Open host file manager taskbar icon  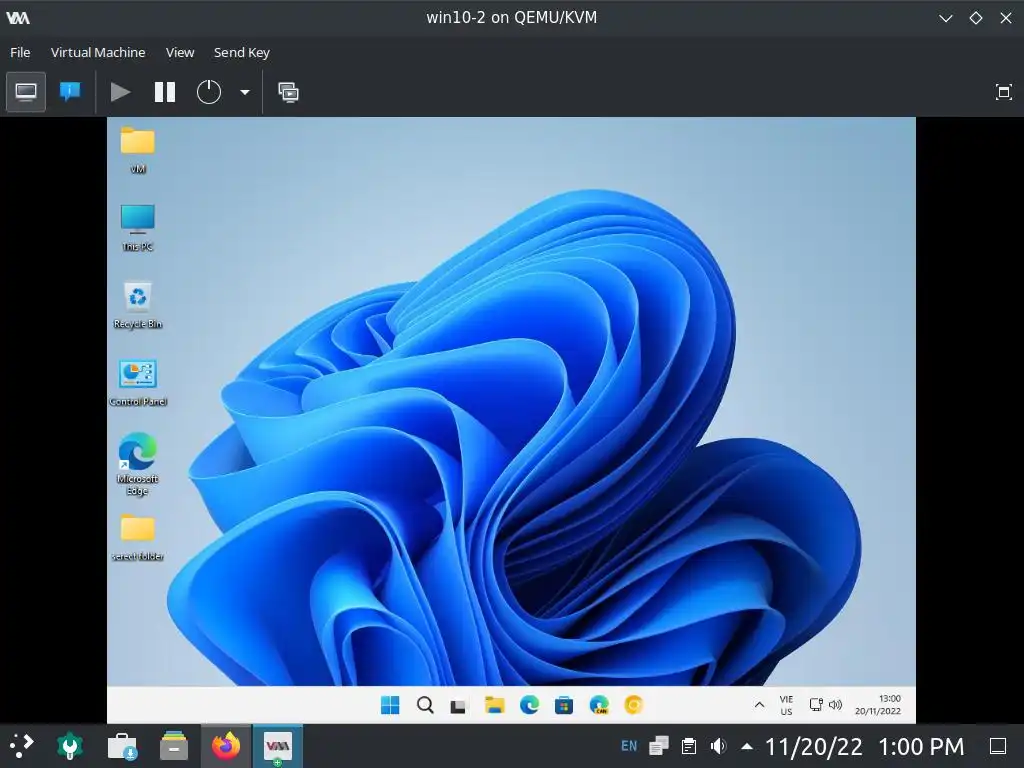coord(174,745)
